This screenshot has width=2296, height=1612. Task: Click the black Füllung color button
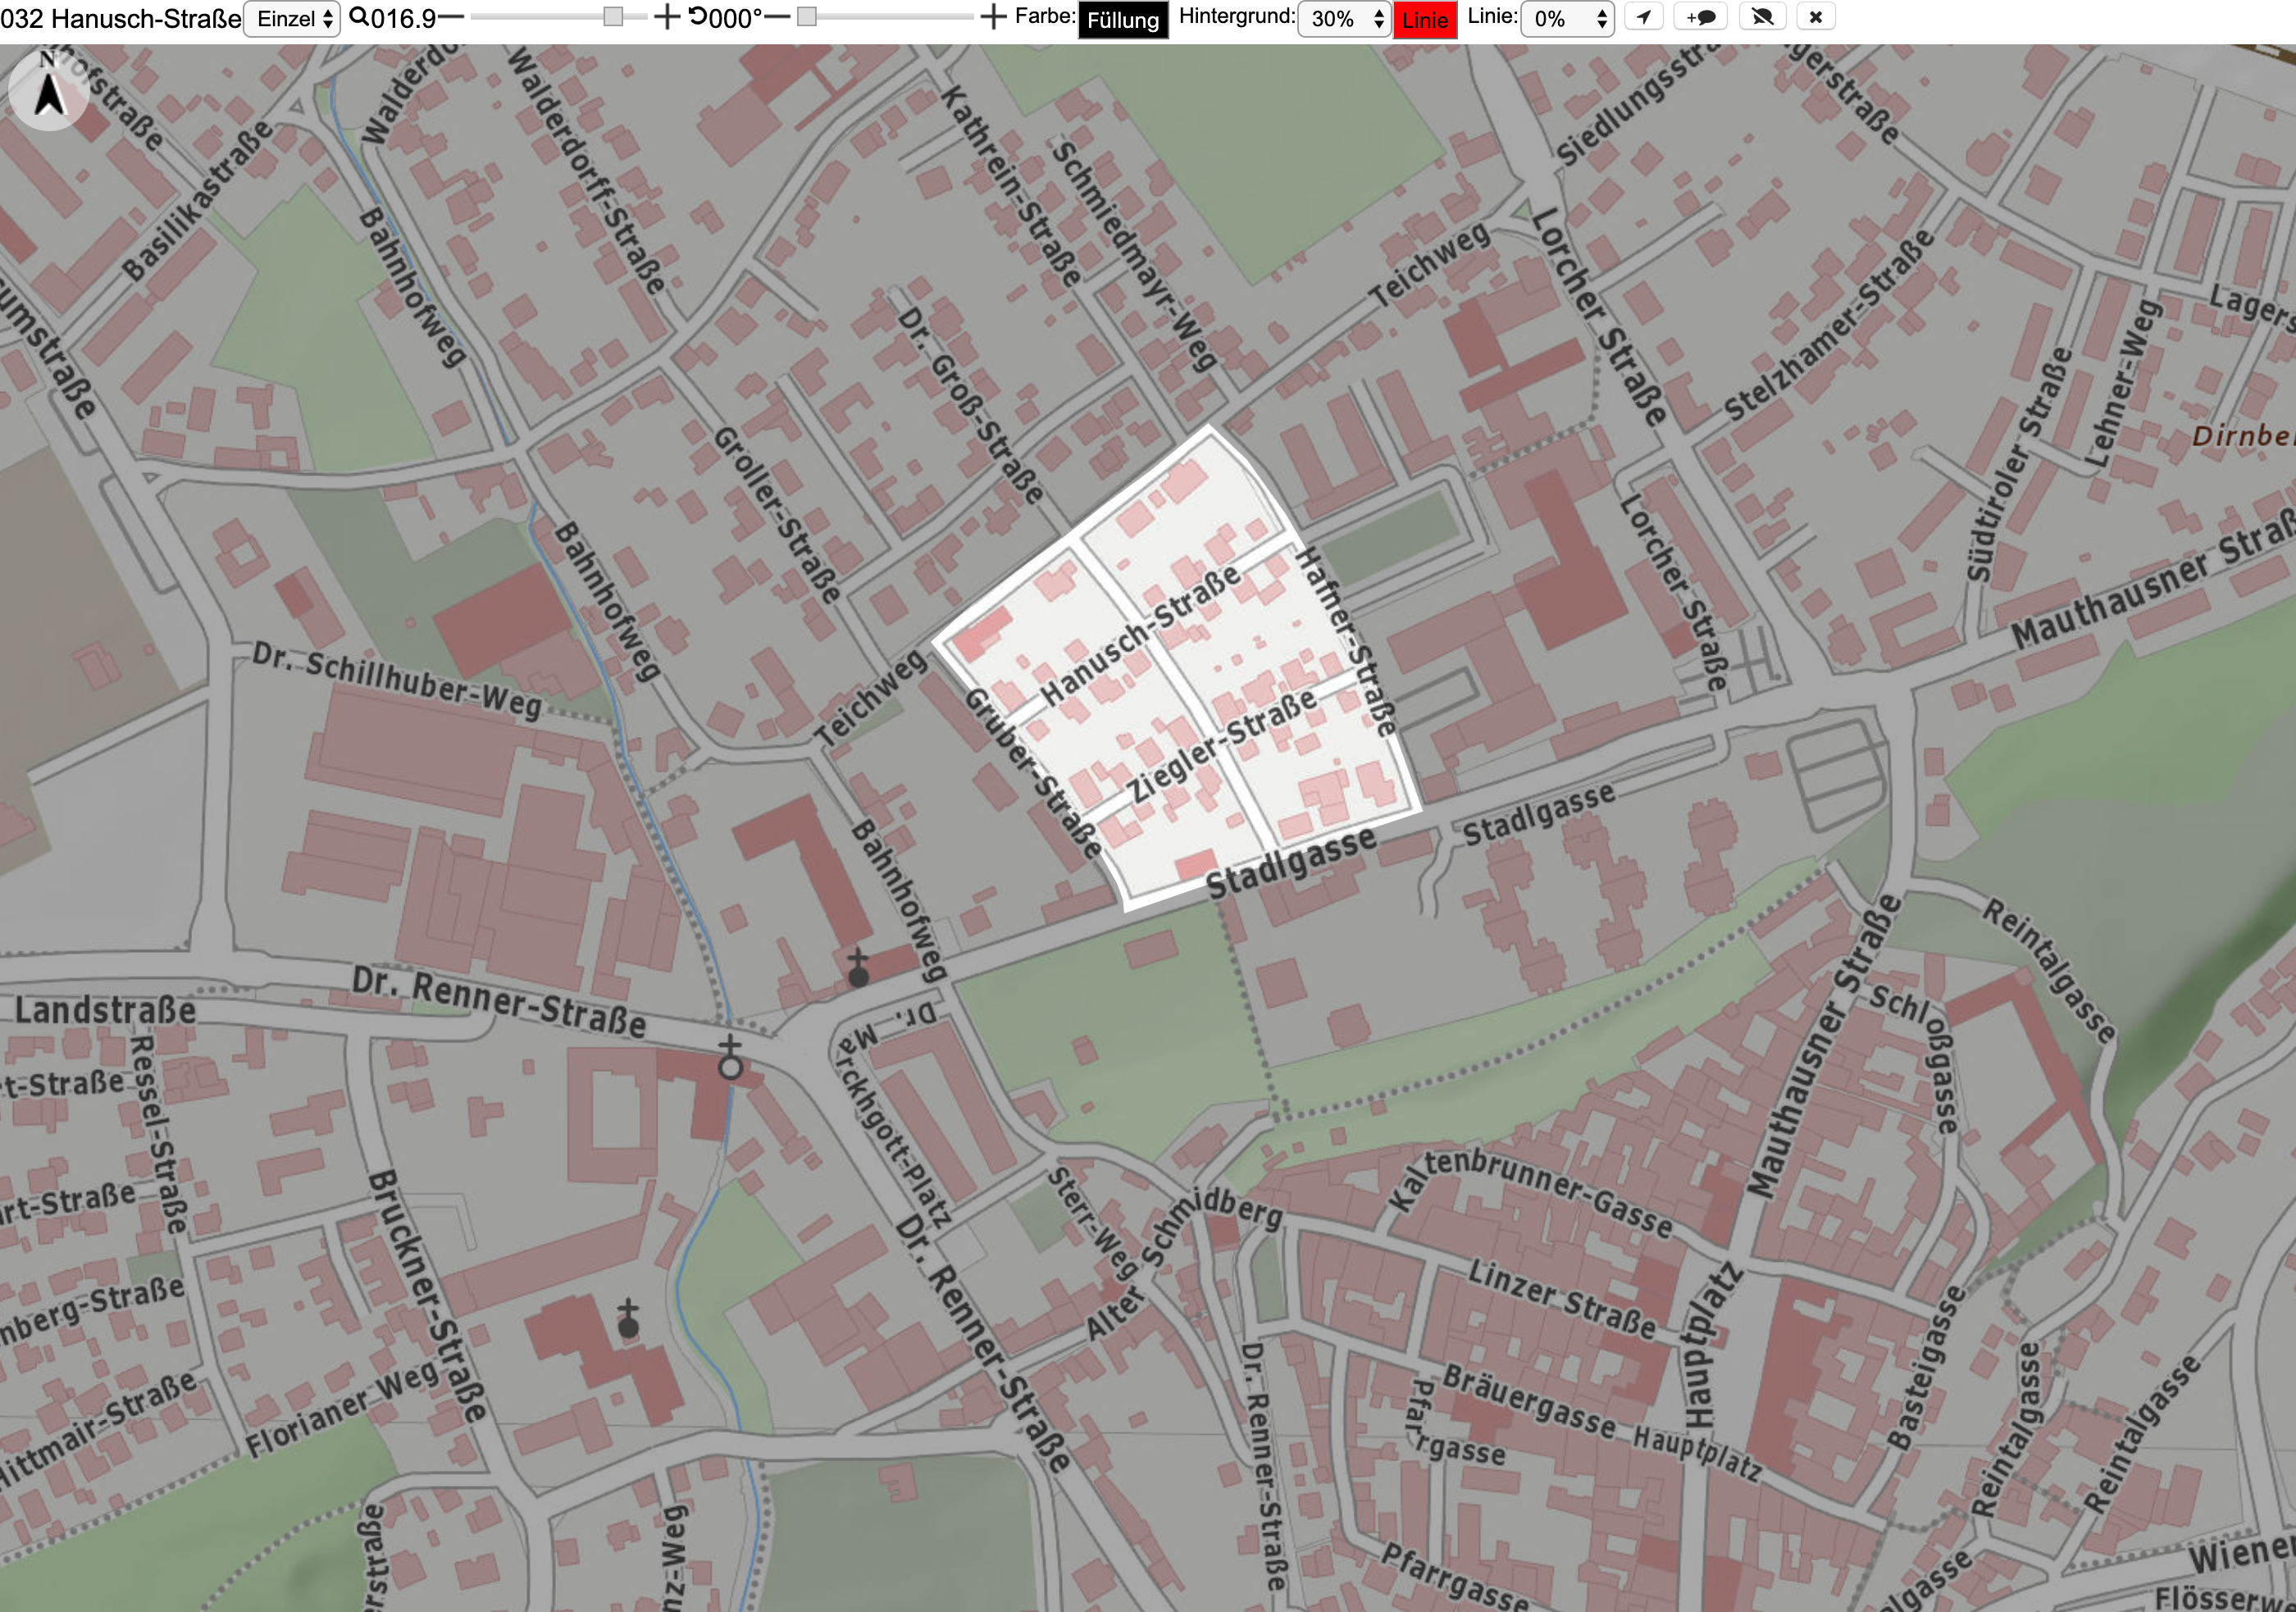1122,20
